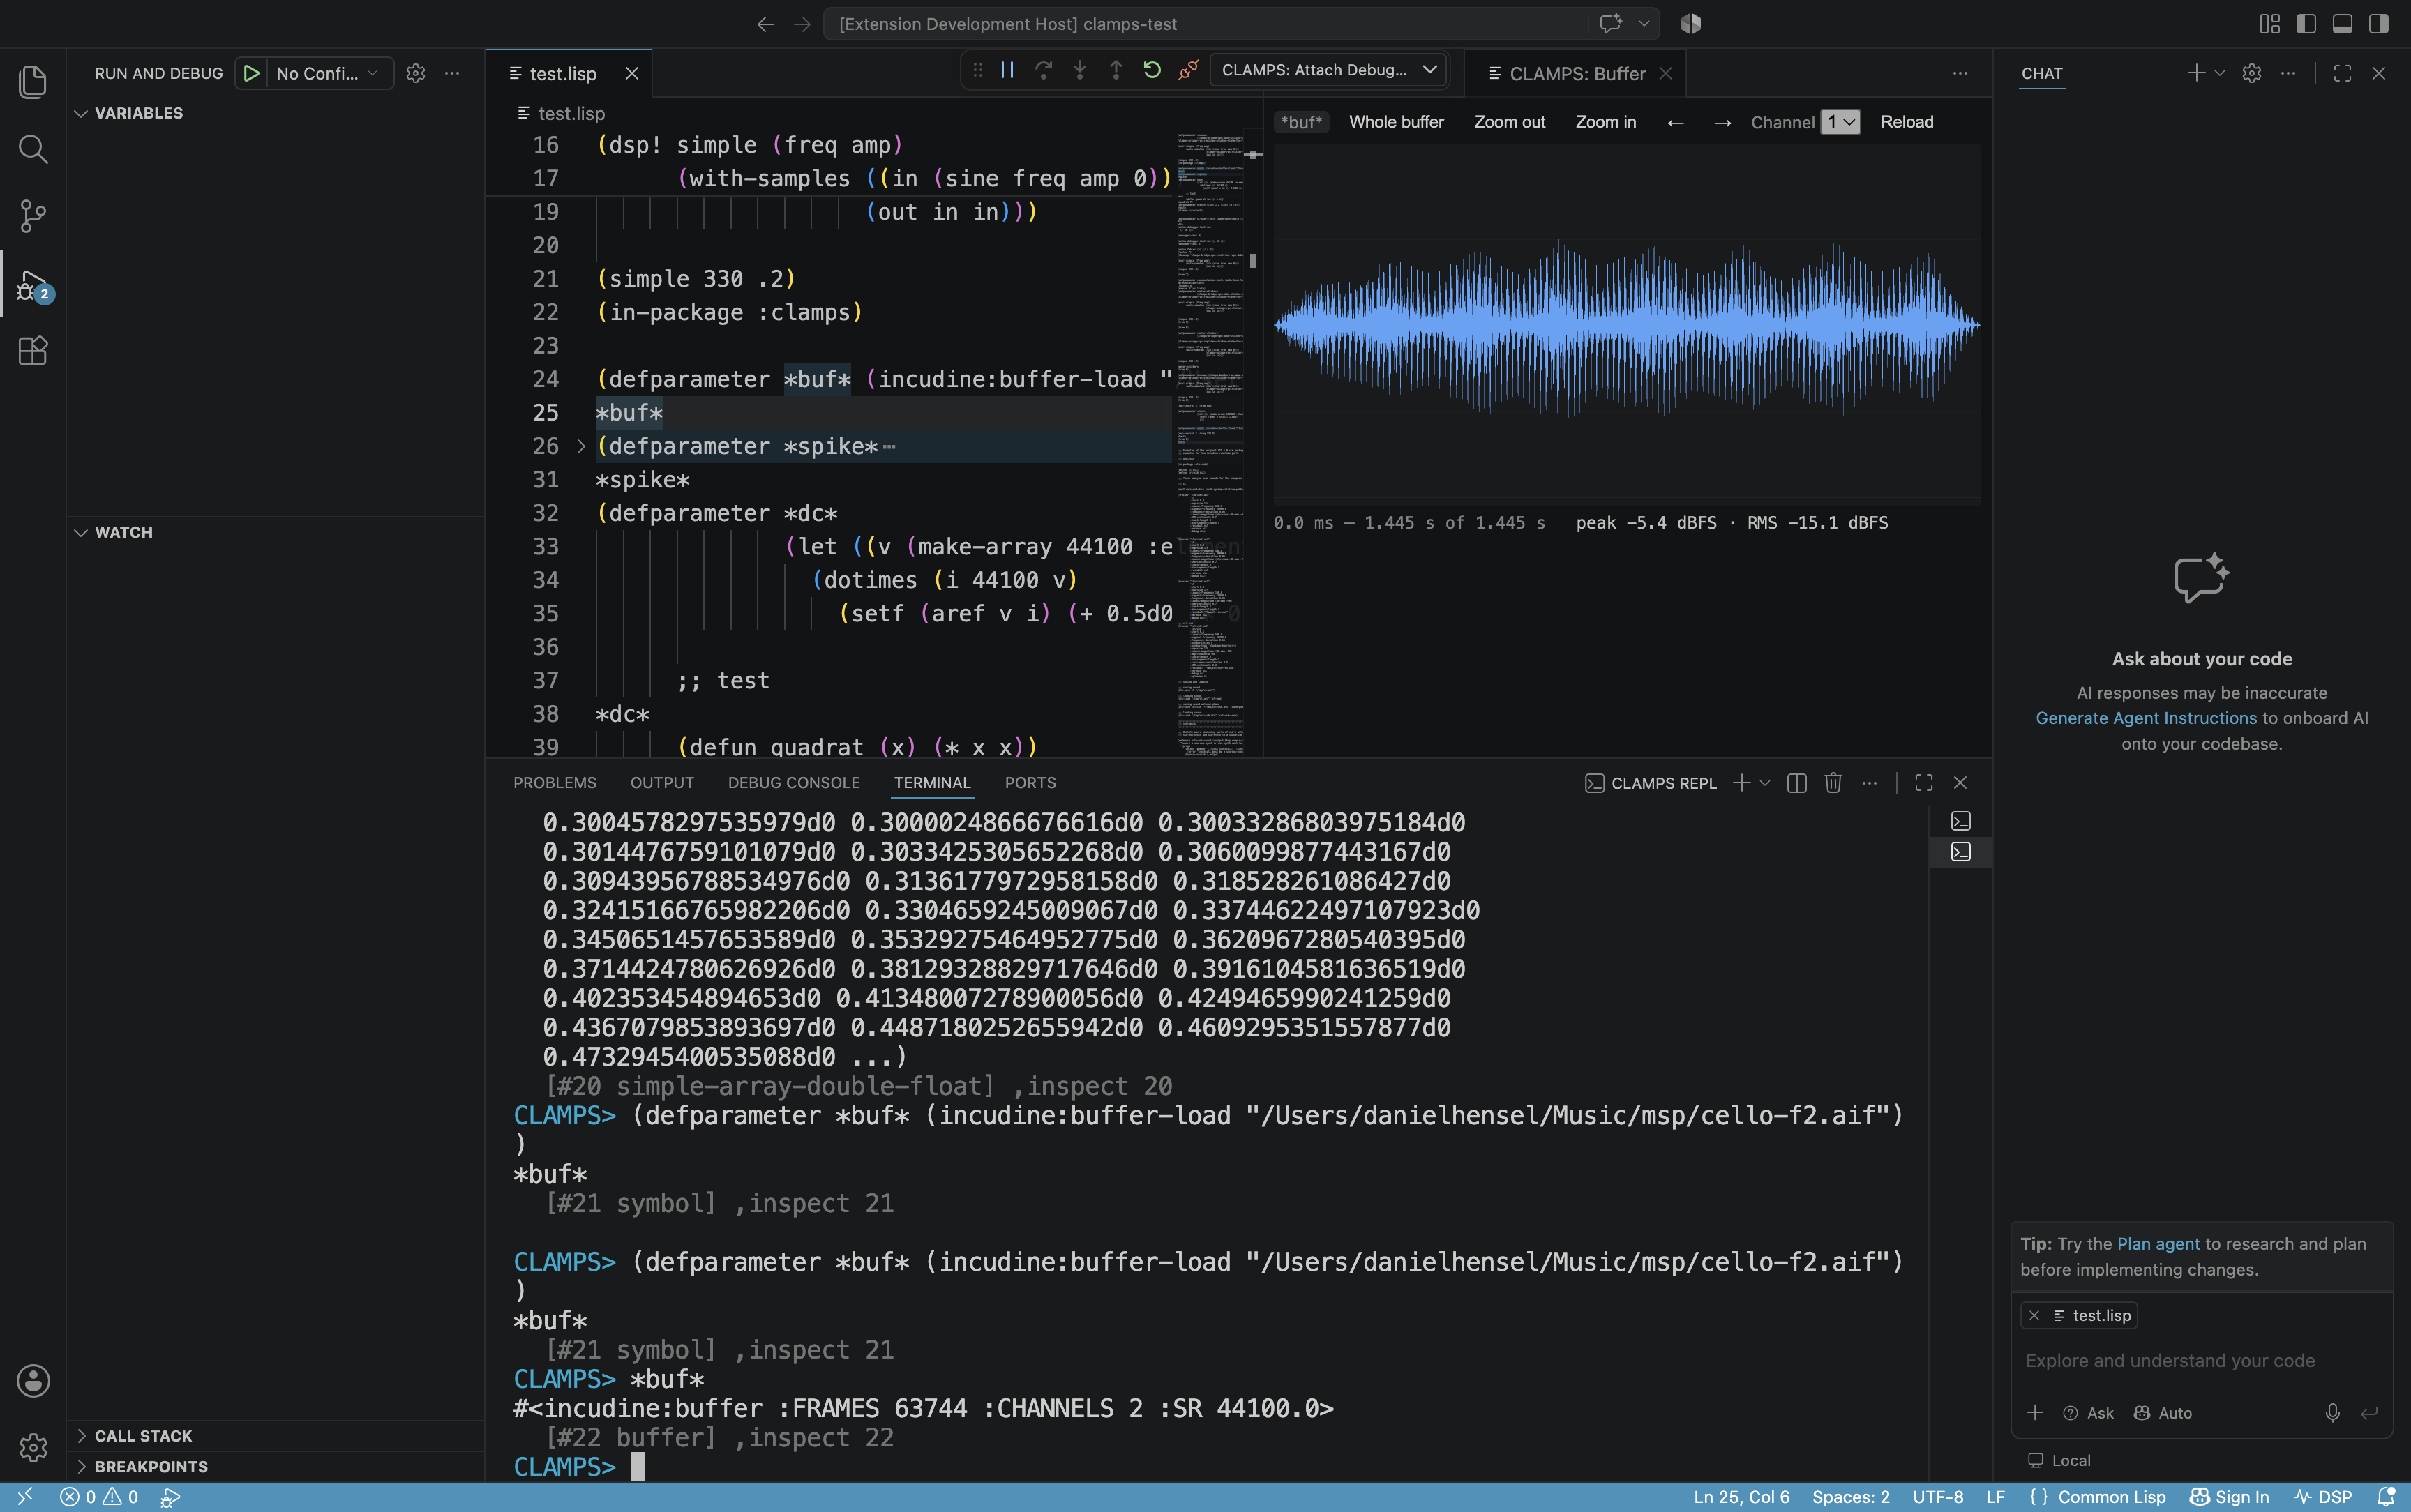2411x1512 pixels.
Task: Open new terminal profile dropdown arrow
Action: pos(1766,783)
